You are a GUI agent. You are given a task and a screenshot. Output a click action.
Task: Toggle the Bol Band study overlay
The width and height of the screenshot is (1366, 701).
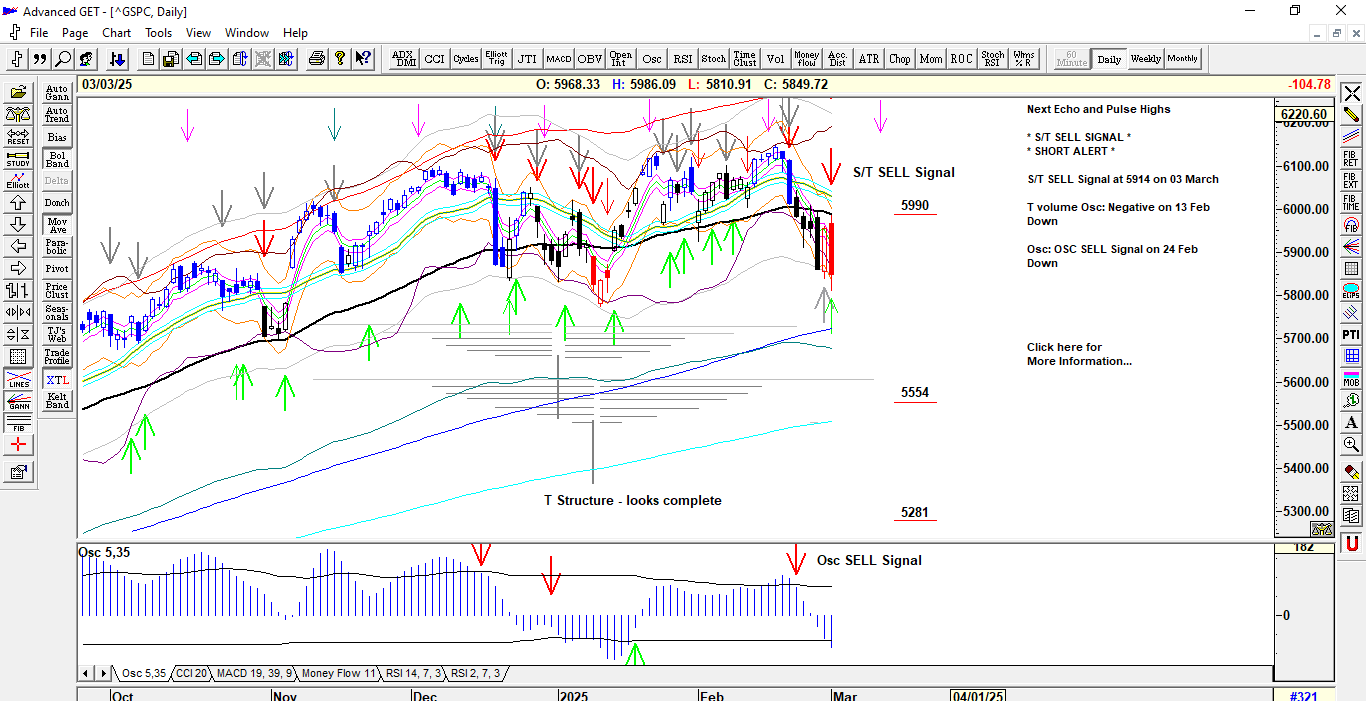click(57, 159)
